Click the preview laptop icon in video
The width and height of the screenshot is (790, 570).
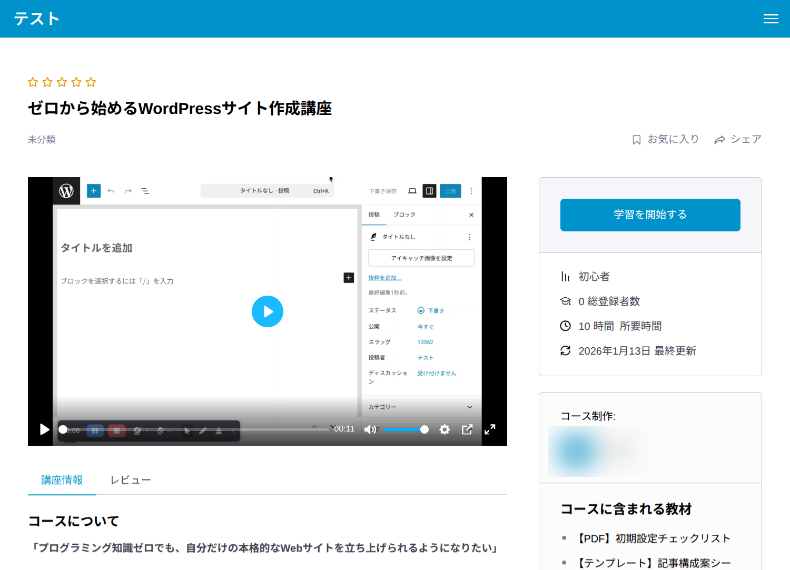(x=412, y=191)
